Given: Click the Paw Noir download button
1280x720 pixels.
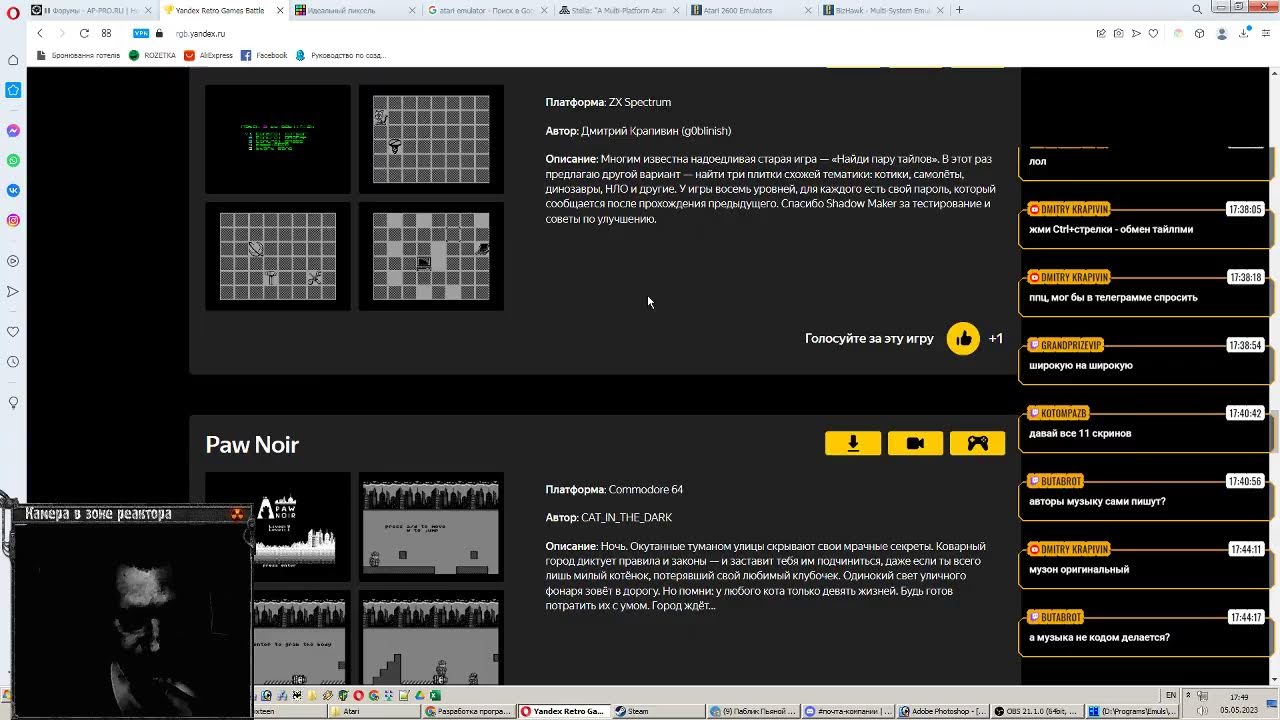Looking at the screenshot, I should point(853,443).
